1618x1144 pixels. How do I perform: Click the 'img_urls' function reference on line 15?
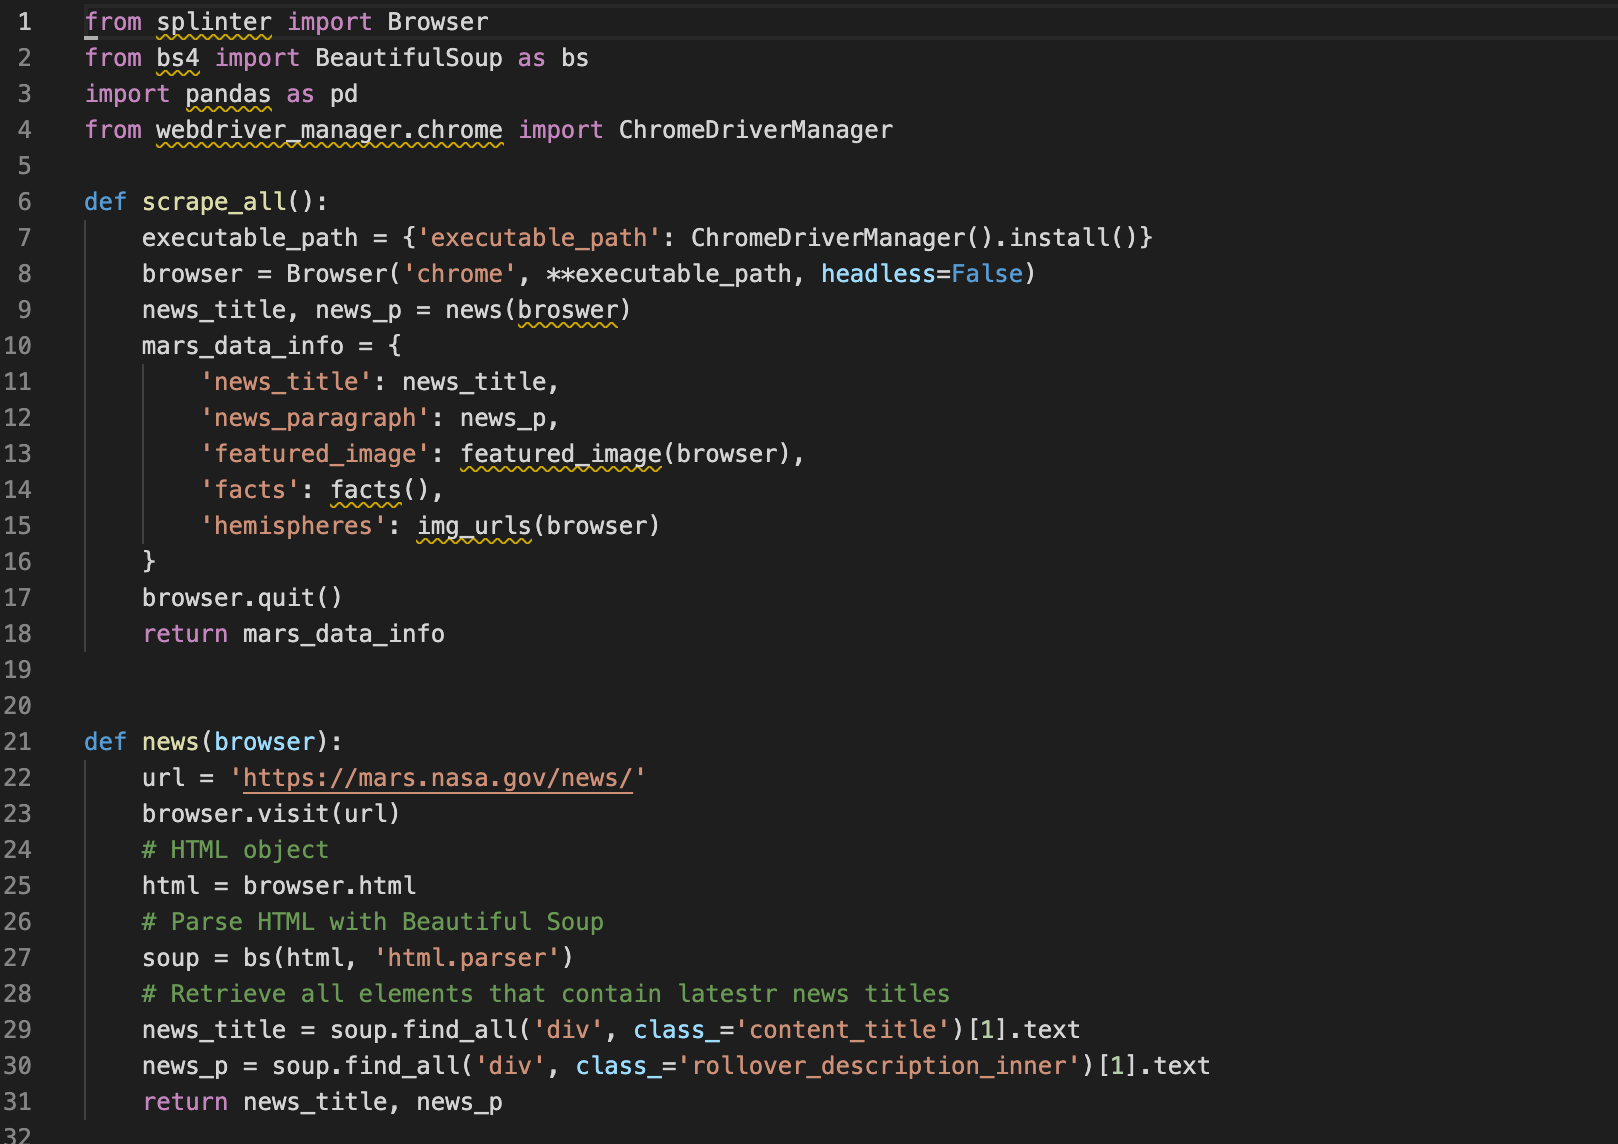471,525
